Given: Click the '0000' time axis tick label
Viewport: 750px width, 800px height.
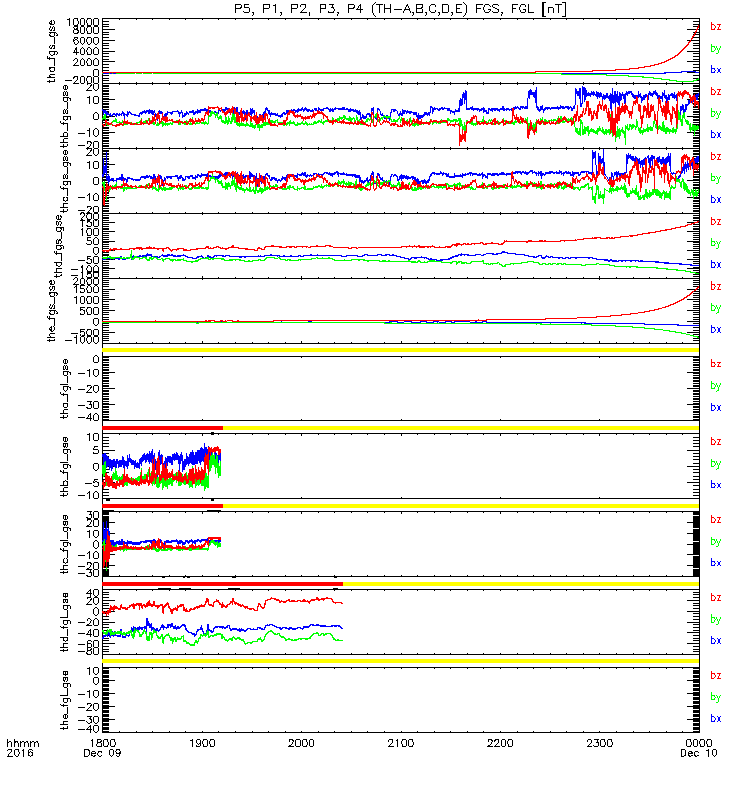Looking at the screenshot, I should click(699, 743).
